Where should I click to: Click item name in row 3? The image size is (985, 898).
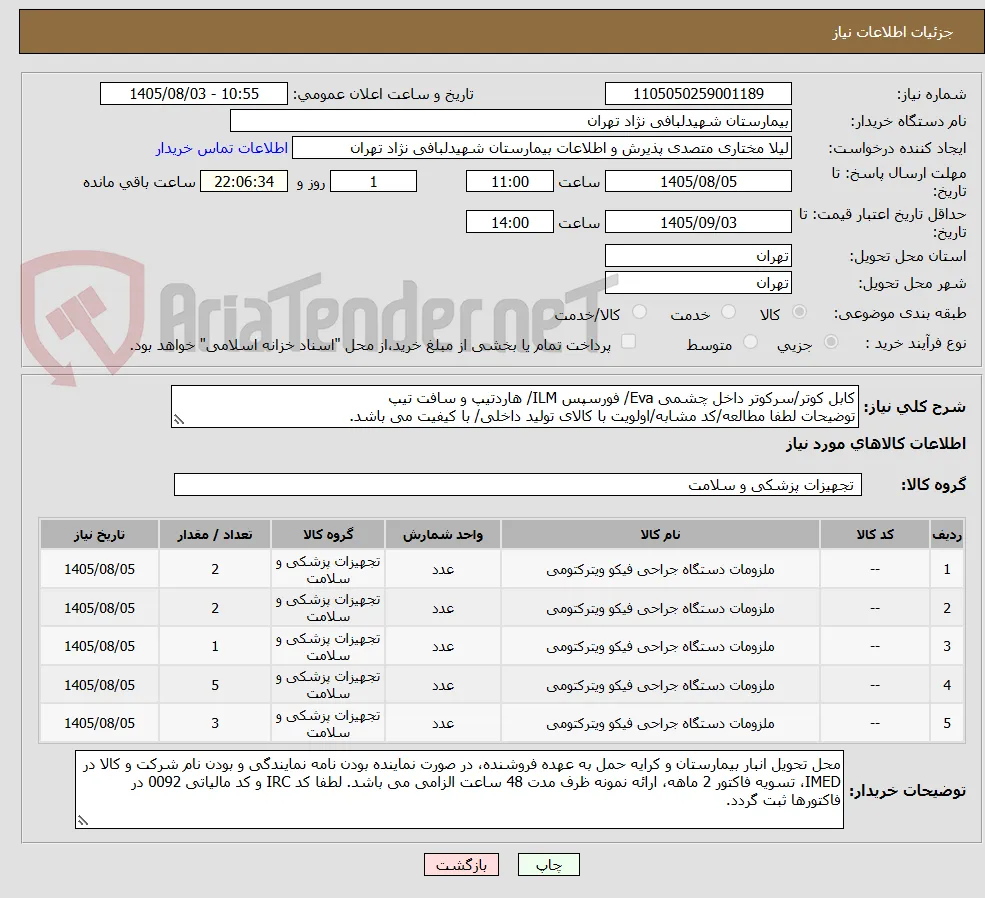[660, 646]
